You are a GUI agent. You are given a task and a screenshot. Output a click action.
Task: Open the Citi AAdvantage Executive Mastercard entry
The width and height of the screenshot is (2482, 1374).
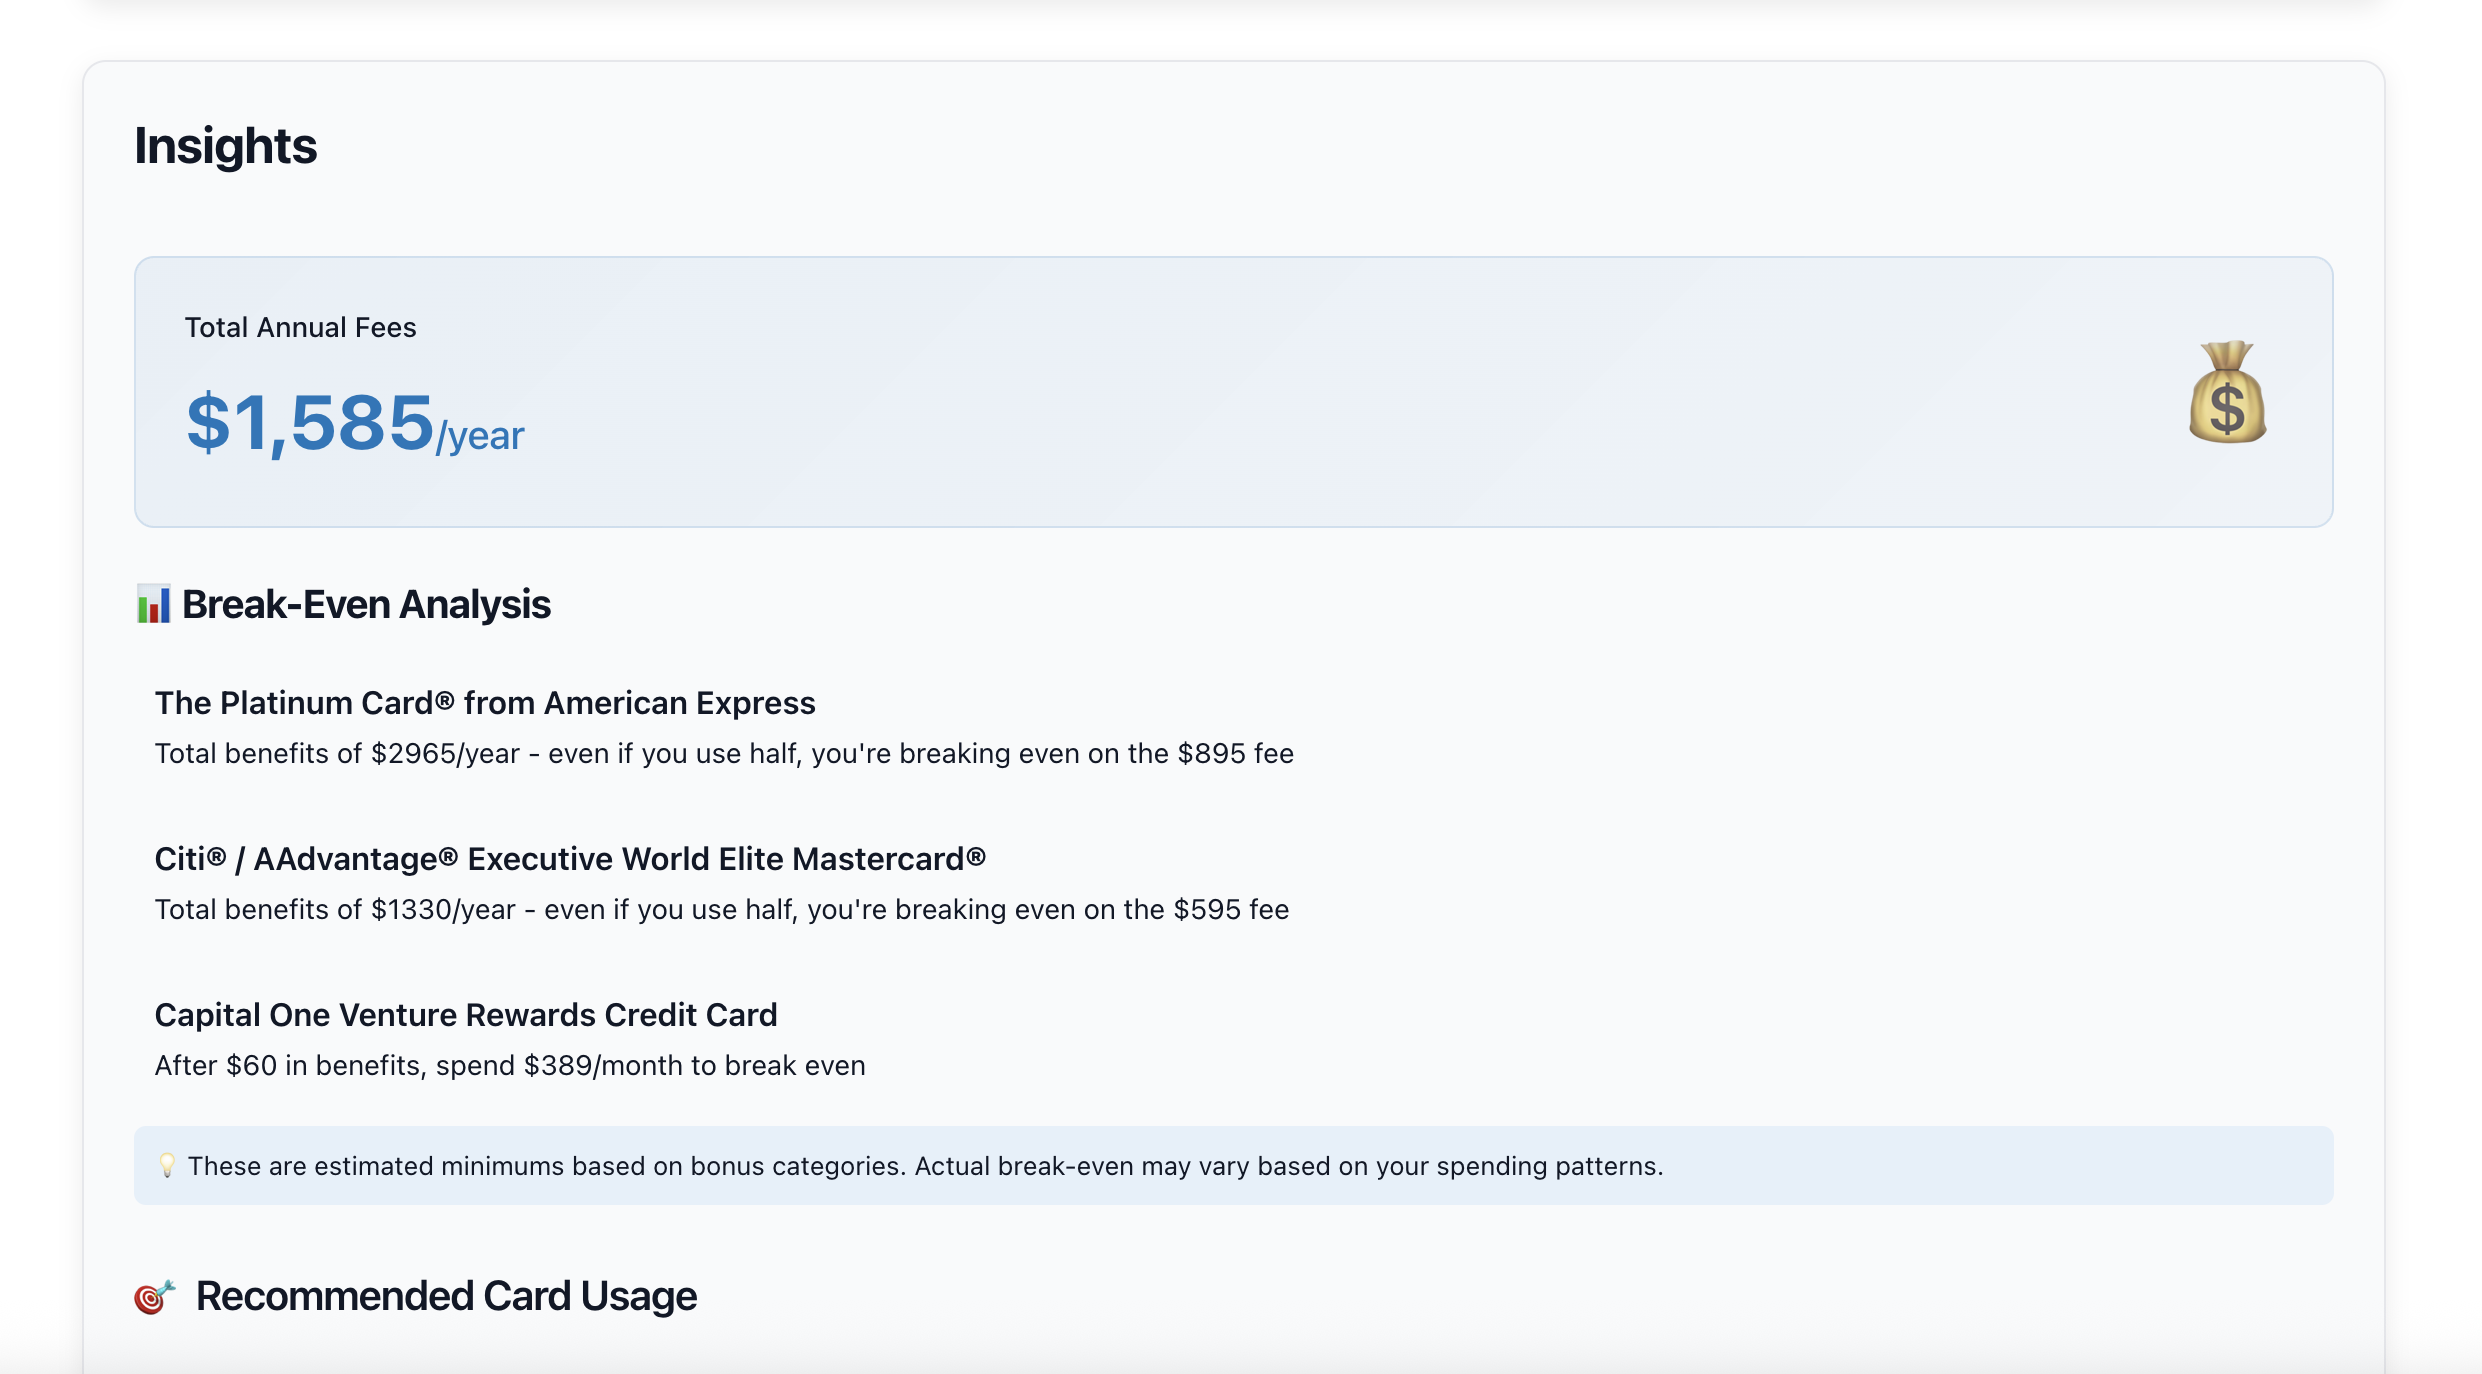[570, 858]
